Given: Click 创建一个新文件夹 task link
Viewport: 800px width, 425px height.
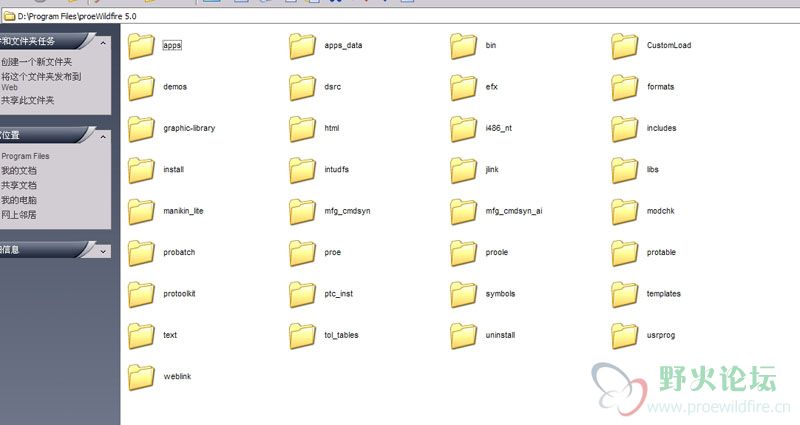Looking at the screenshot, I should (36, 62).
